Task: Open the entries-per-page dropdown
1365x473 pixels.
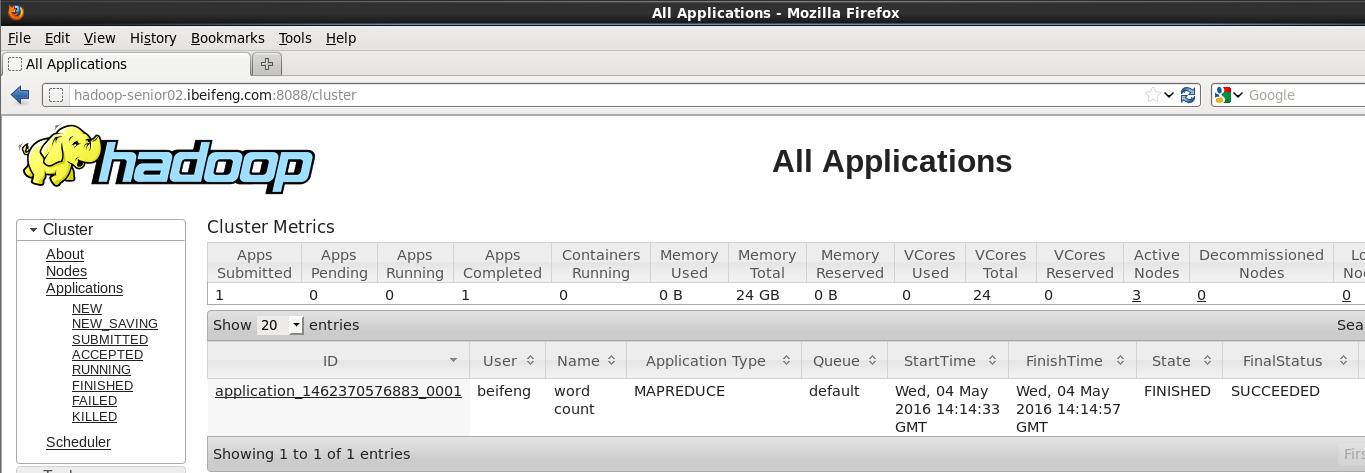Action: pyautogui.click(x=281, y=325)
